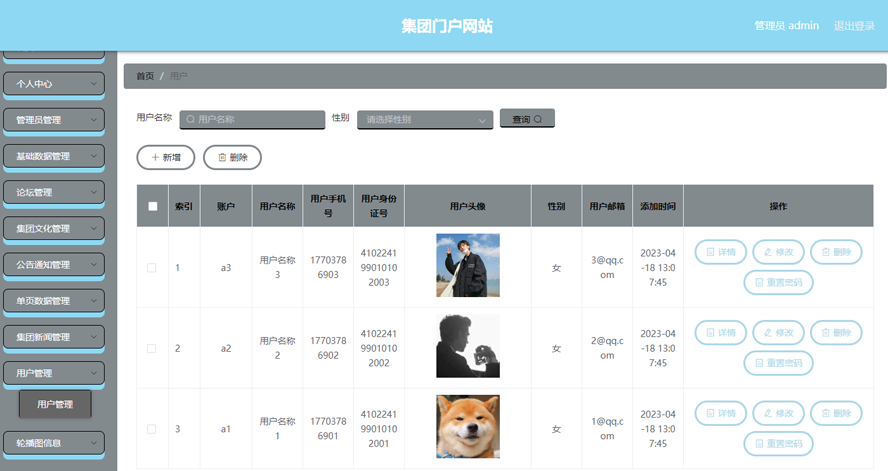Collapse the 用户管理 parent sidebar menu
888x471 pixels.
[54, 374]
